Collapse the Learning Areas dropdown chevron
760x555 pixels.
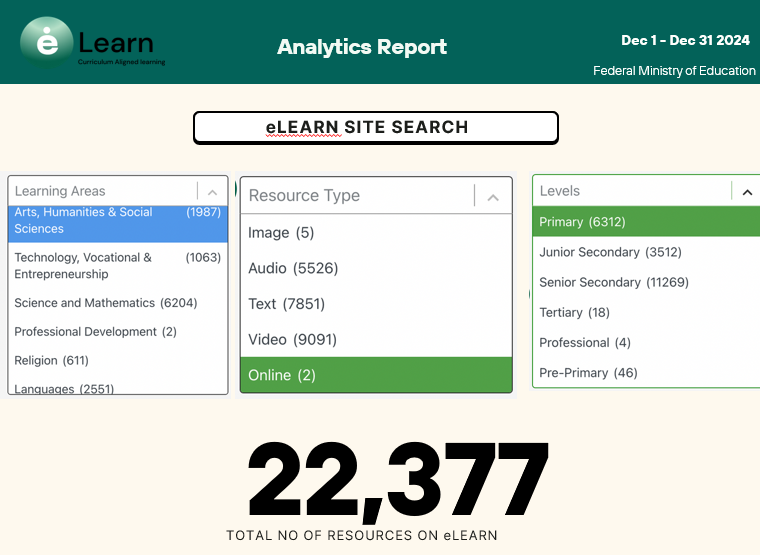(x=212, y=192)
